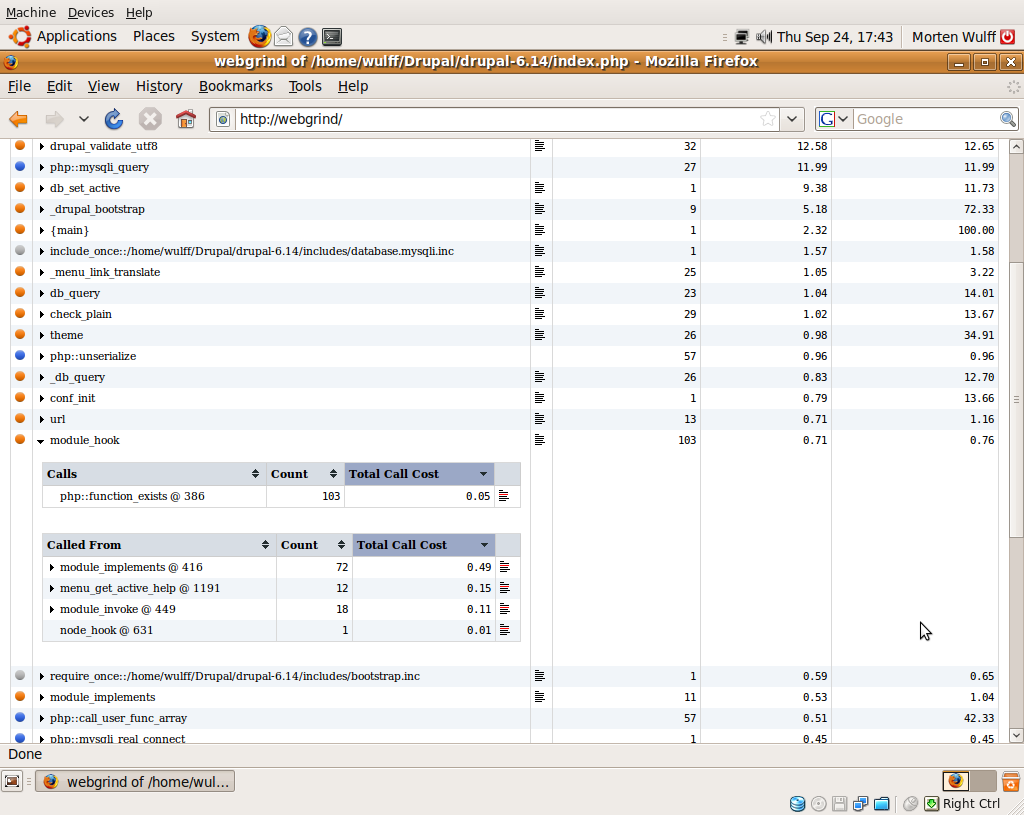Image resolution: width=1024 pixels, height=815 pixels.
Task: Expand module_implements @ 416 caller
Action: point(52,567)
